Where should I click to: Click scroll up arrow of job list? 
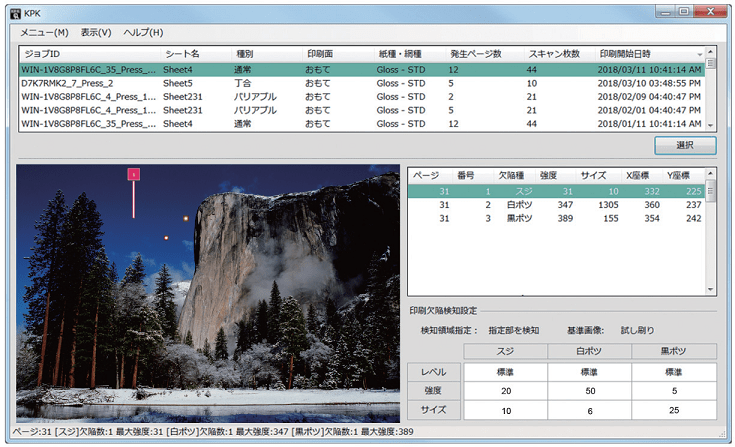710,52
